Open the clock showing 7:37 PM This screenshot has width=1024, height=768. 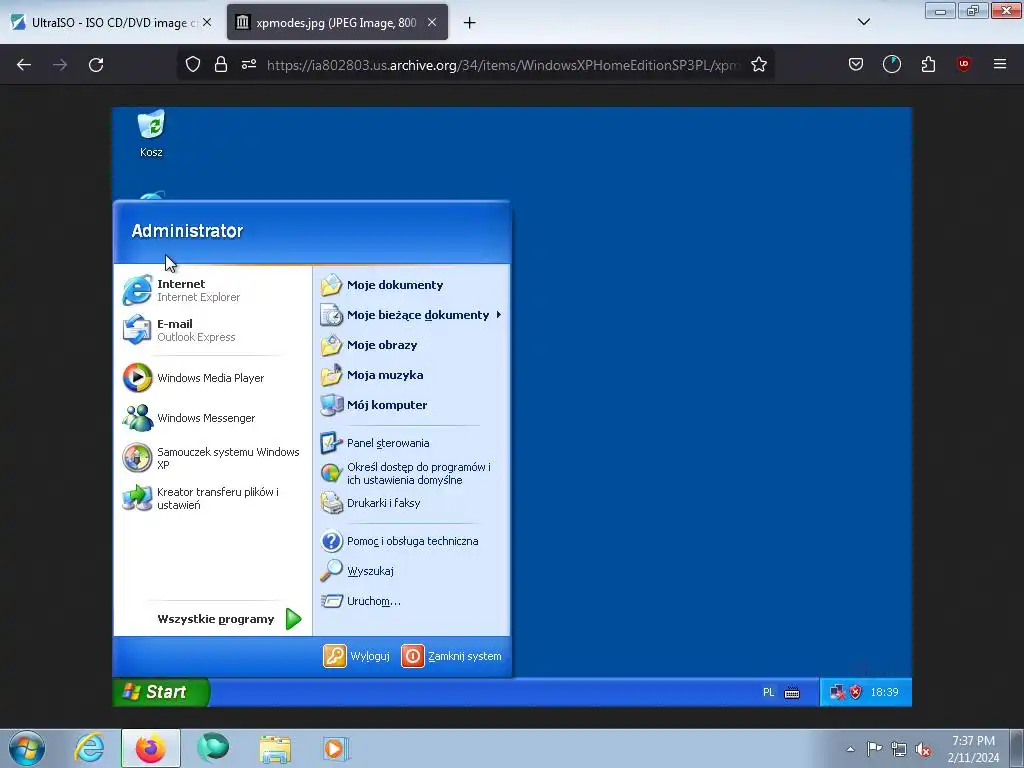[x=973, y=749]
